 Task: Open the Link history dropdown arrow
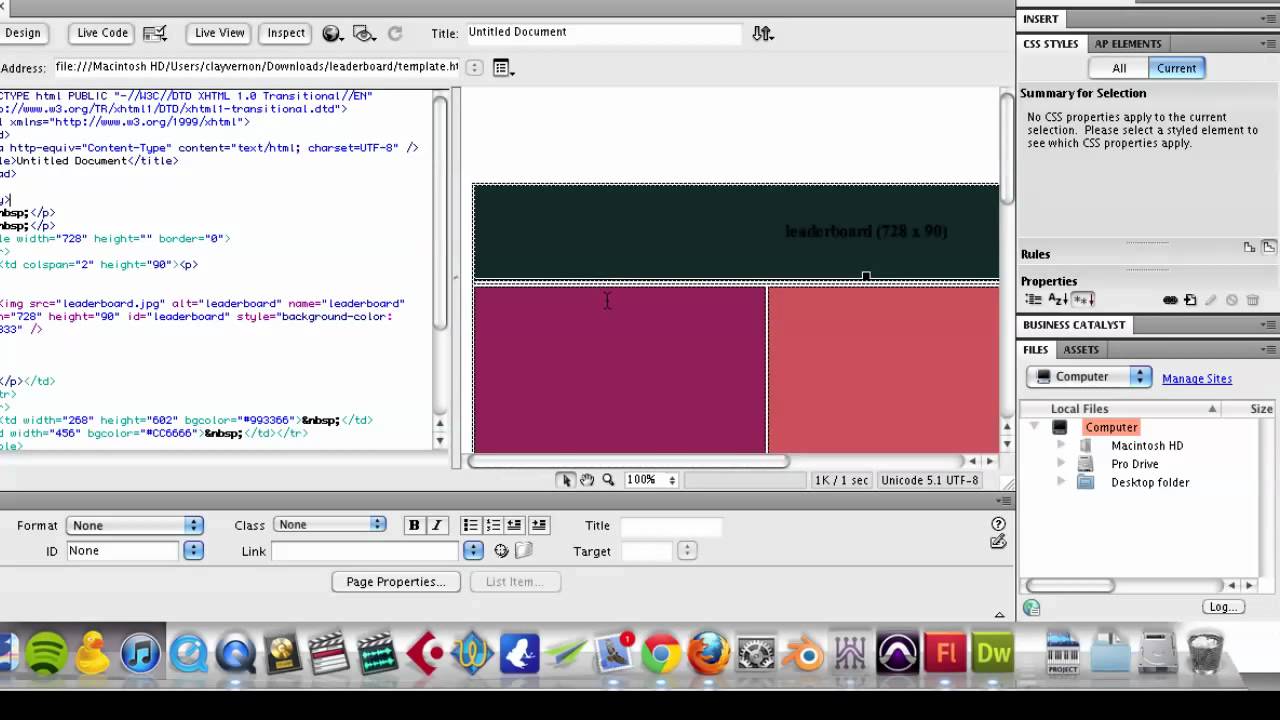[x=473, y=551]
